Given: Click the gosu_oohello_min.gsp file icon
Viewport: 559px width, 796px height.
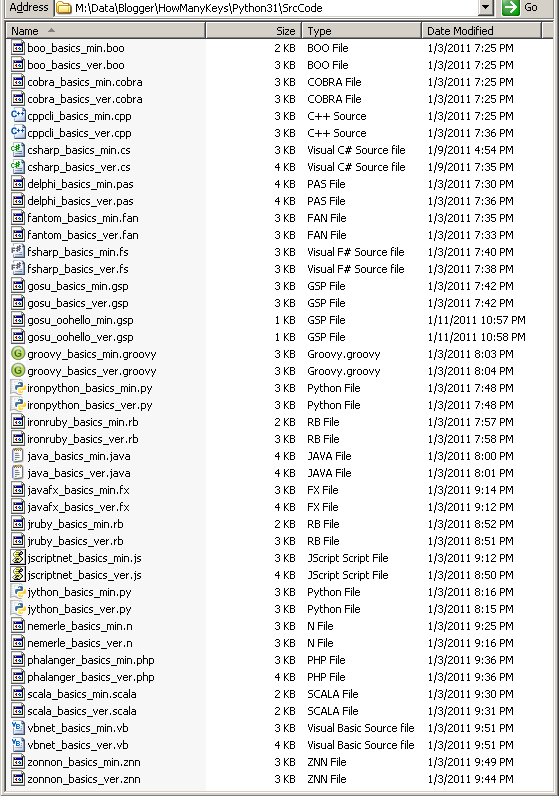Looking at the screenshot, I should click(18, 320).
